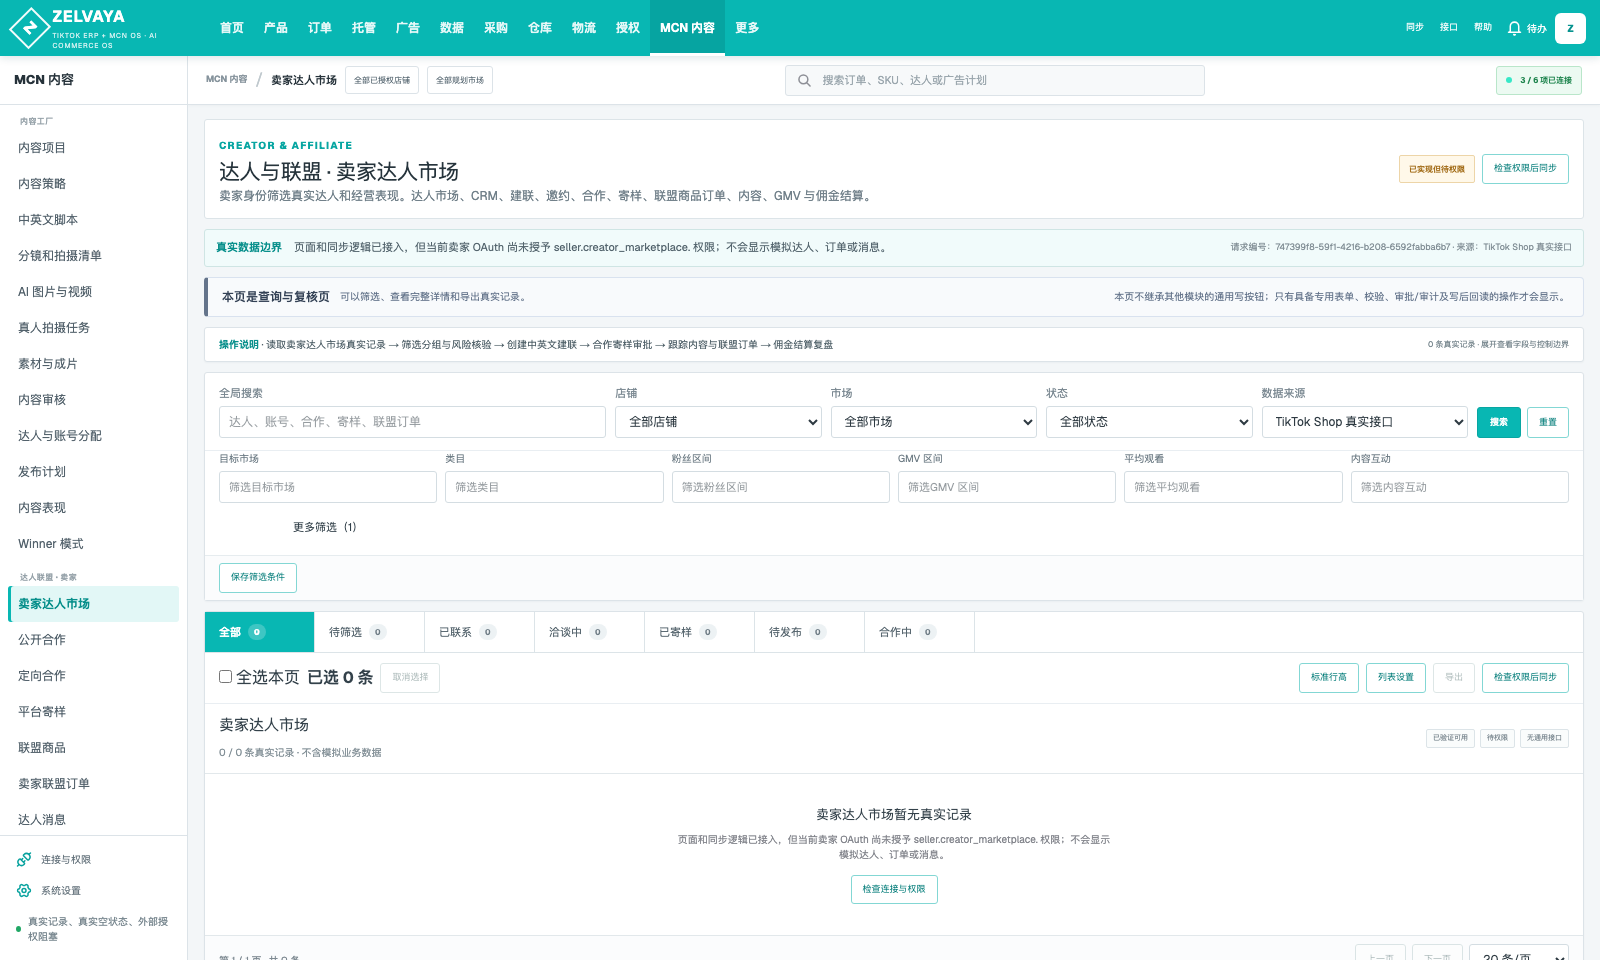Viewport: 1600px width, 960px height.
Task: Open the 店铺 dropdown 全部店铺
Action: pos(718,422)
